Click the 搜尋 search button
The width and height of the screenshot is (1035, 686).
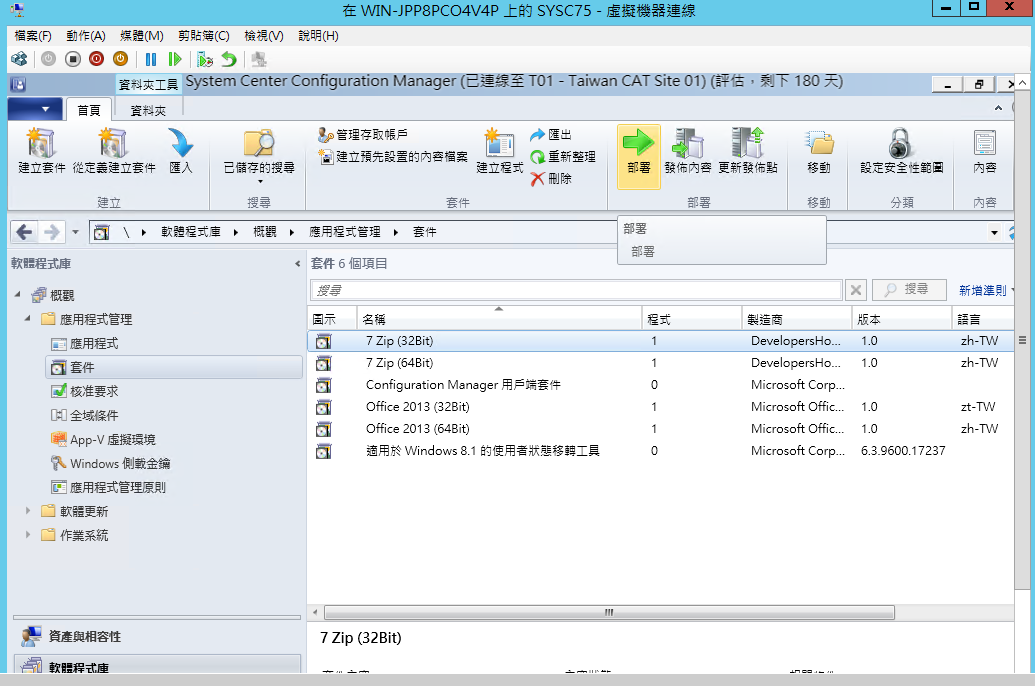[x=909, y=289]
